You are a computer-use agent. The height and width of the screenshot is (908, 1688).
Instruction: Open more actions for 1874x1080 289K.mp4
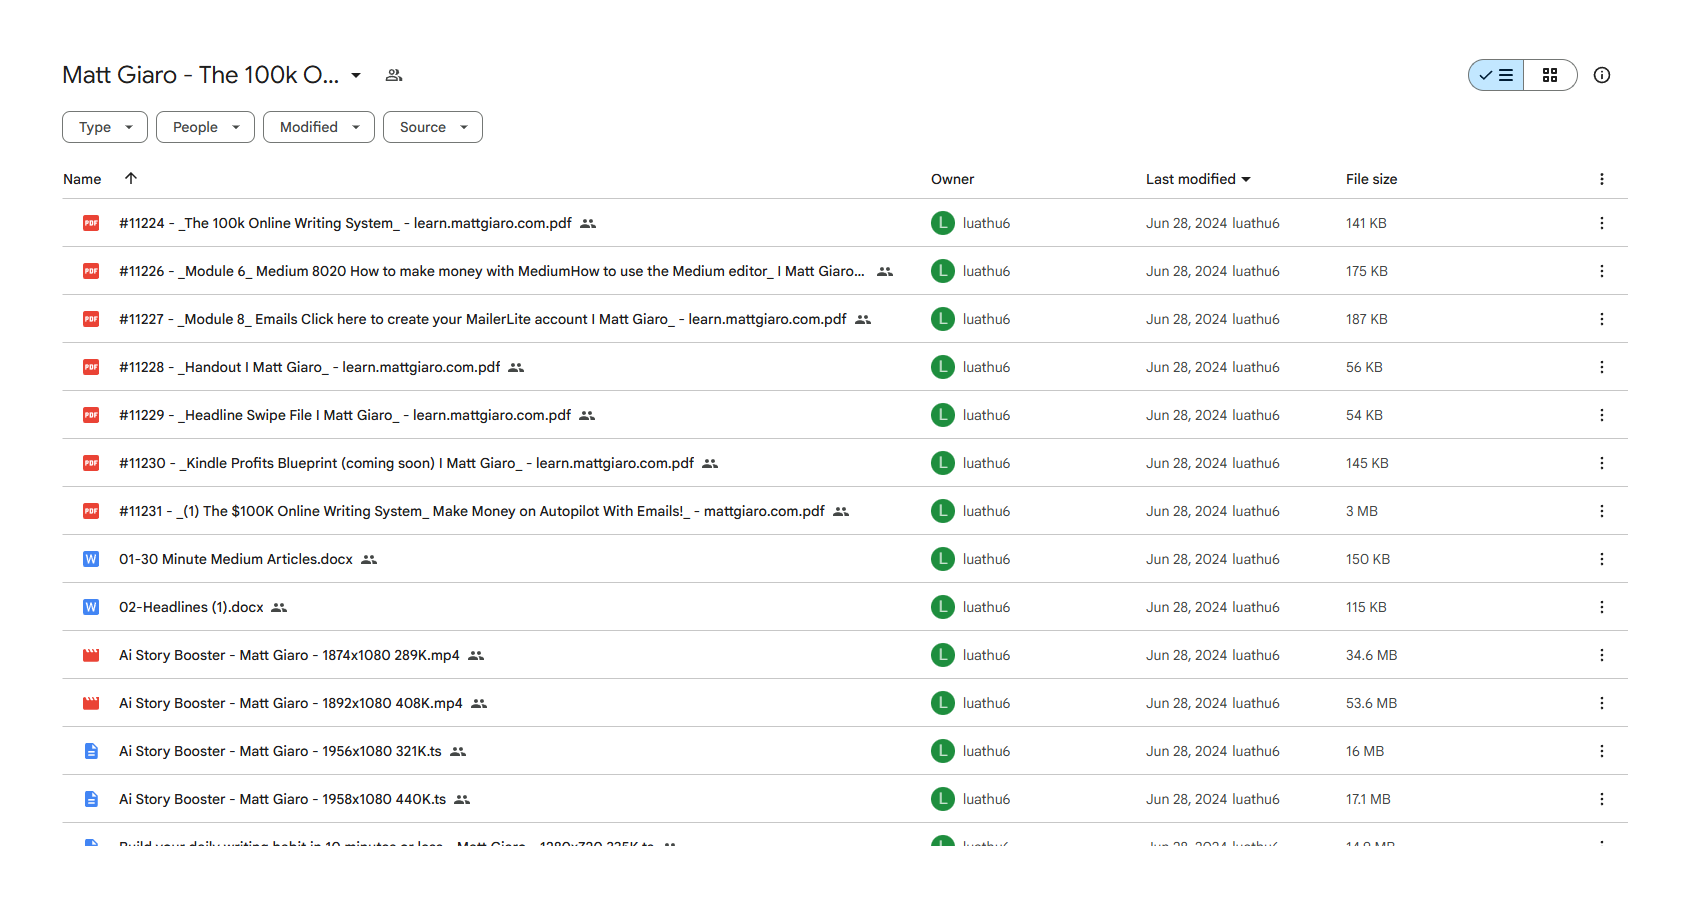click(x=1602, y=655)
